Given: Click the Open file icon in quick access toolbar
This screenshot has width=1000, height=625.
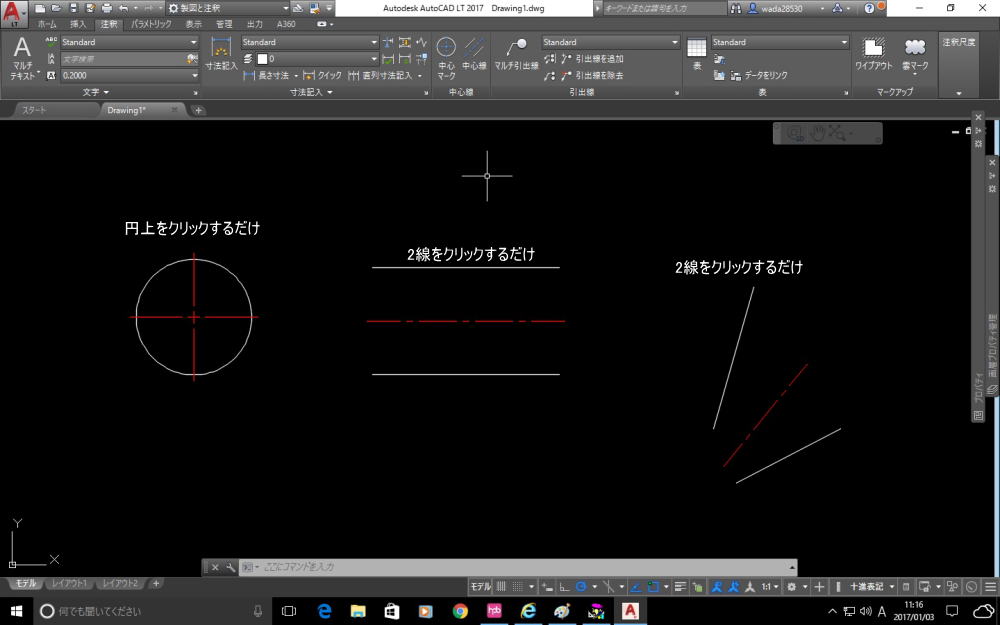Looking at the screenshot, I should [56, 8].
